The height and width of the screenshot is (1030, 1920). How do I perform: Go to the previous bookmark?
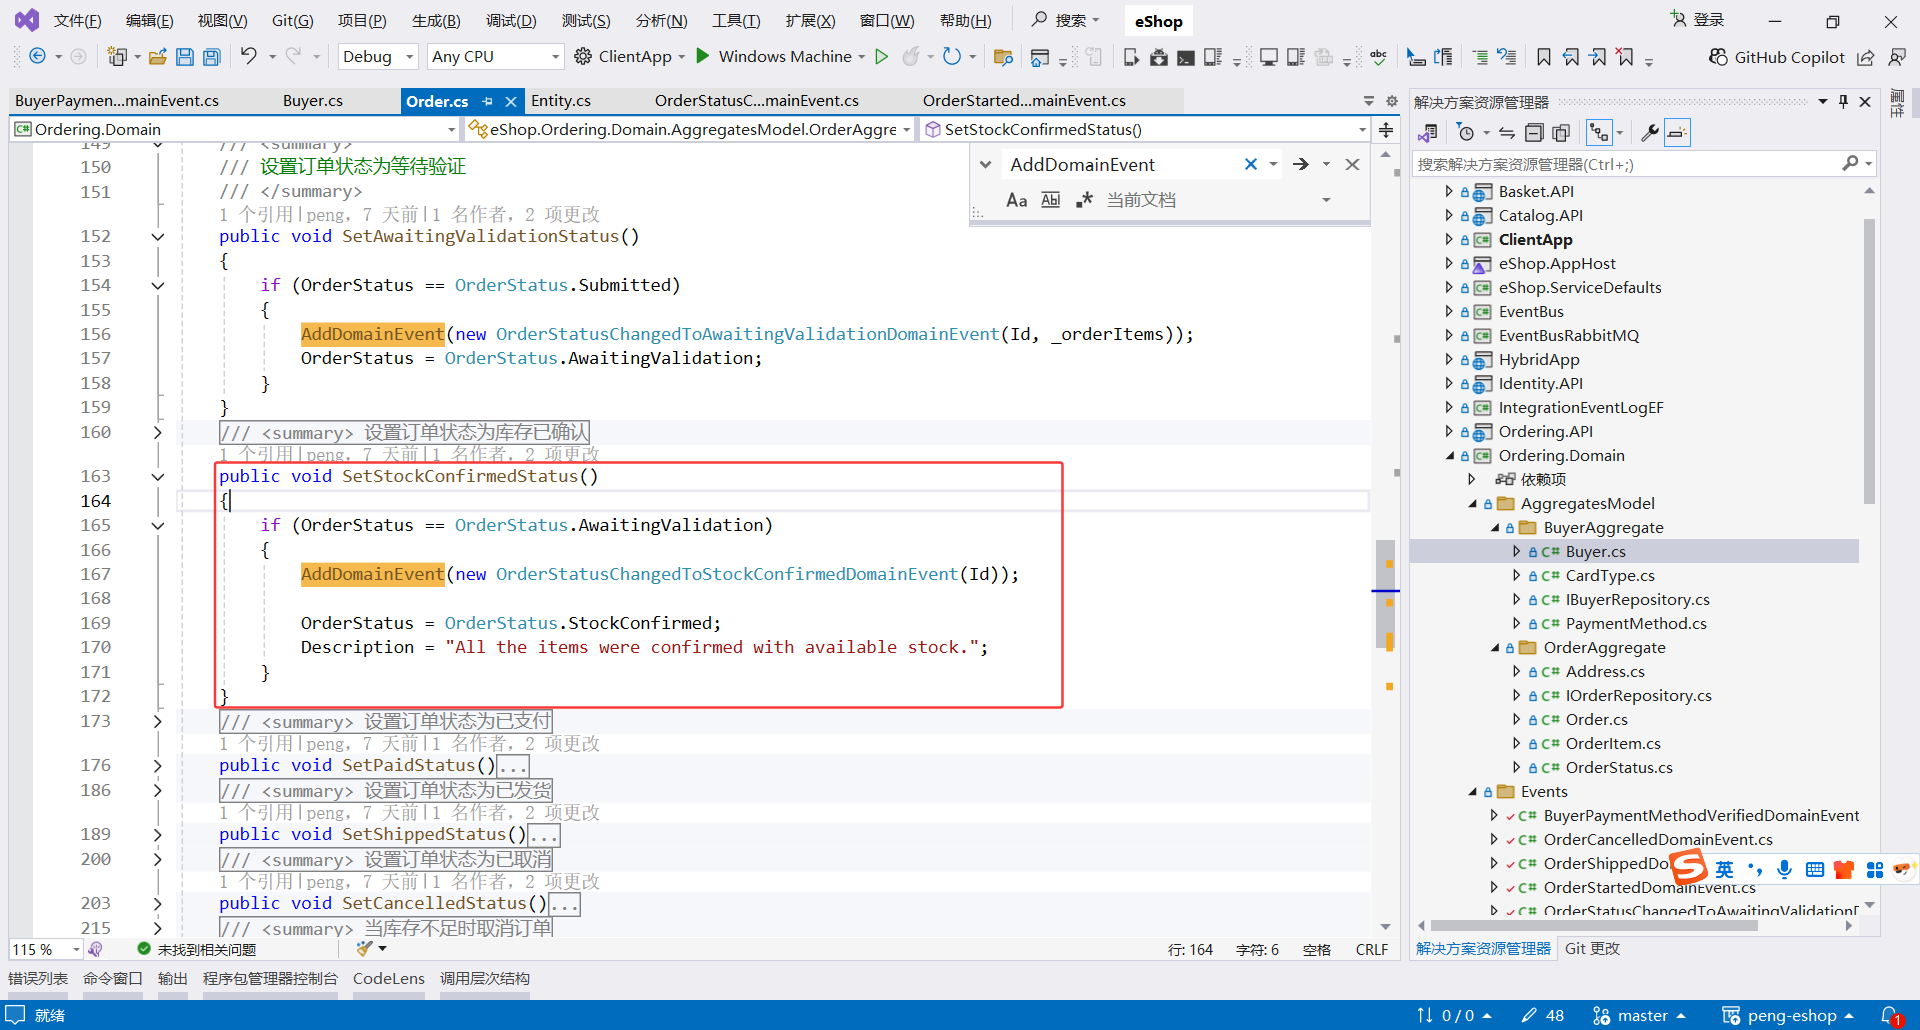click(x=1571, y=57)
